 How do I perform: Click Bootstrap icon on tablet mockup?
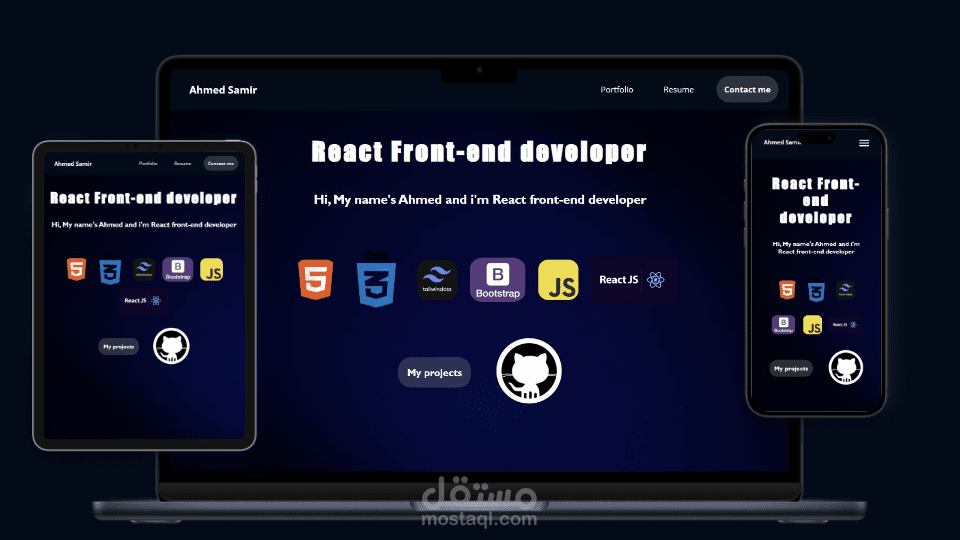coord(178,269)
